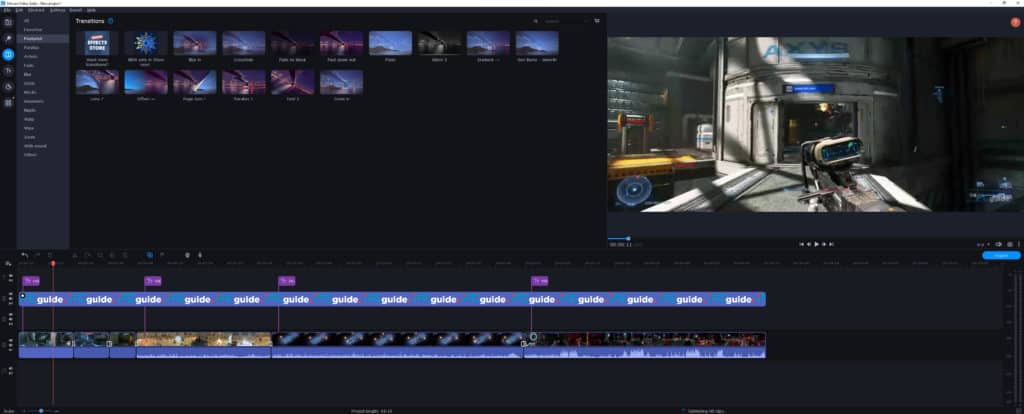This screenshot has width=1024, height=414.
Task: Open the aspect ratio dropdown under preview
Action: tap(983, 244)
